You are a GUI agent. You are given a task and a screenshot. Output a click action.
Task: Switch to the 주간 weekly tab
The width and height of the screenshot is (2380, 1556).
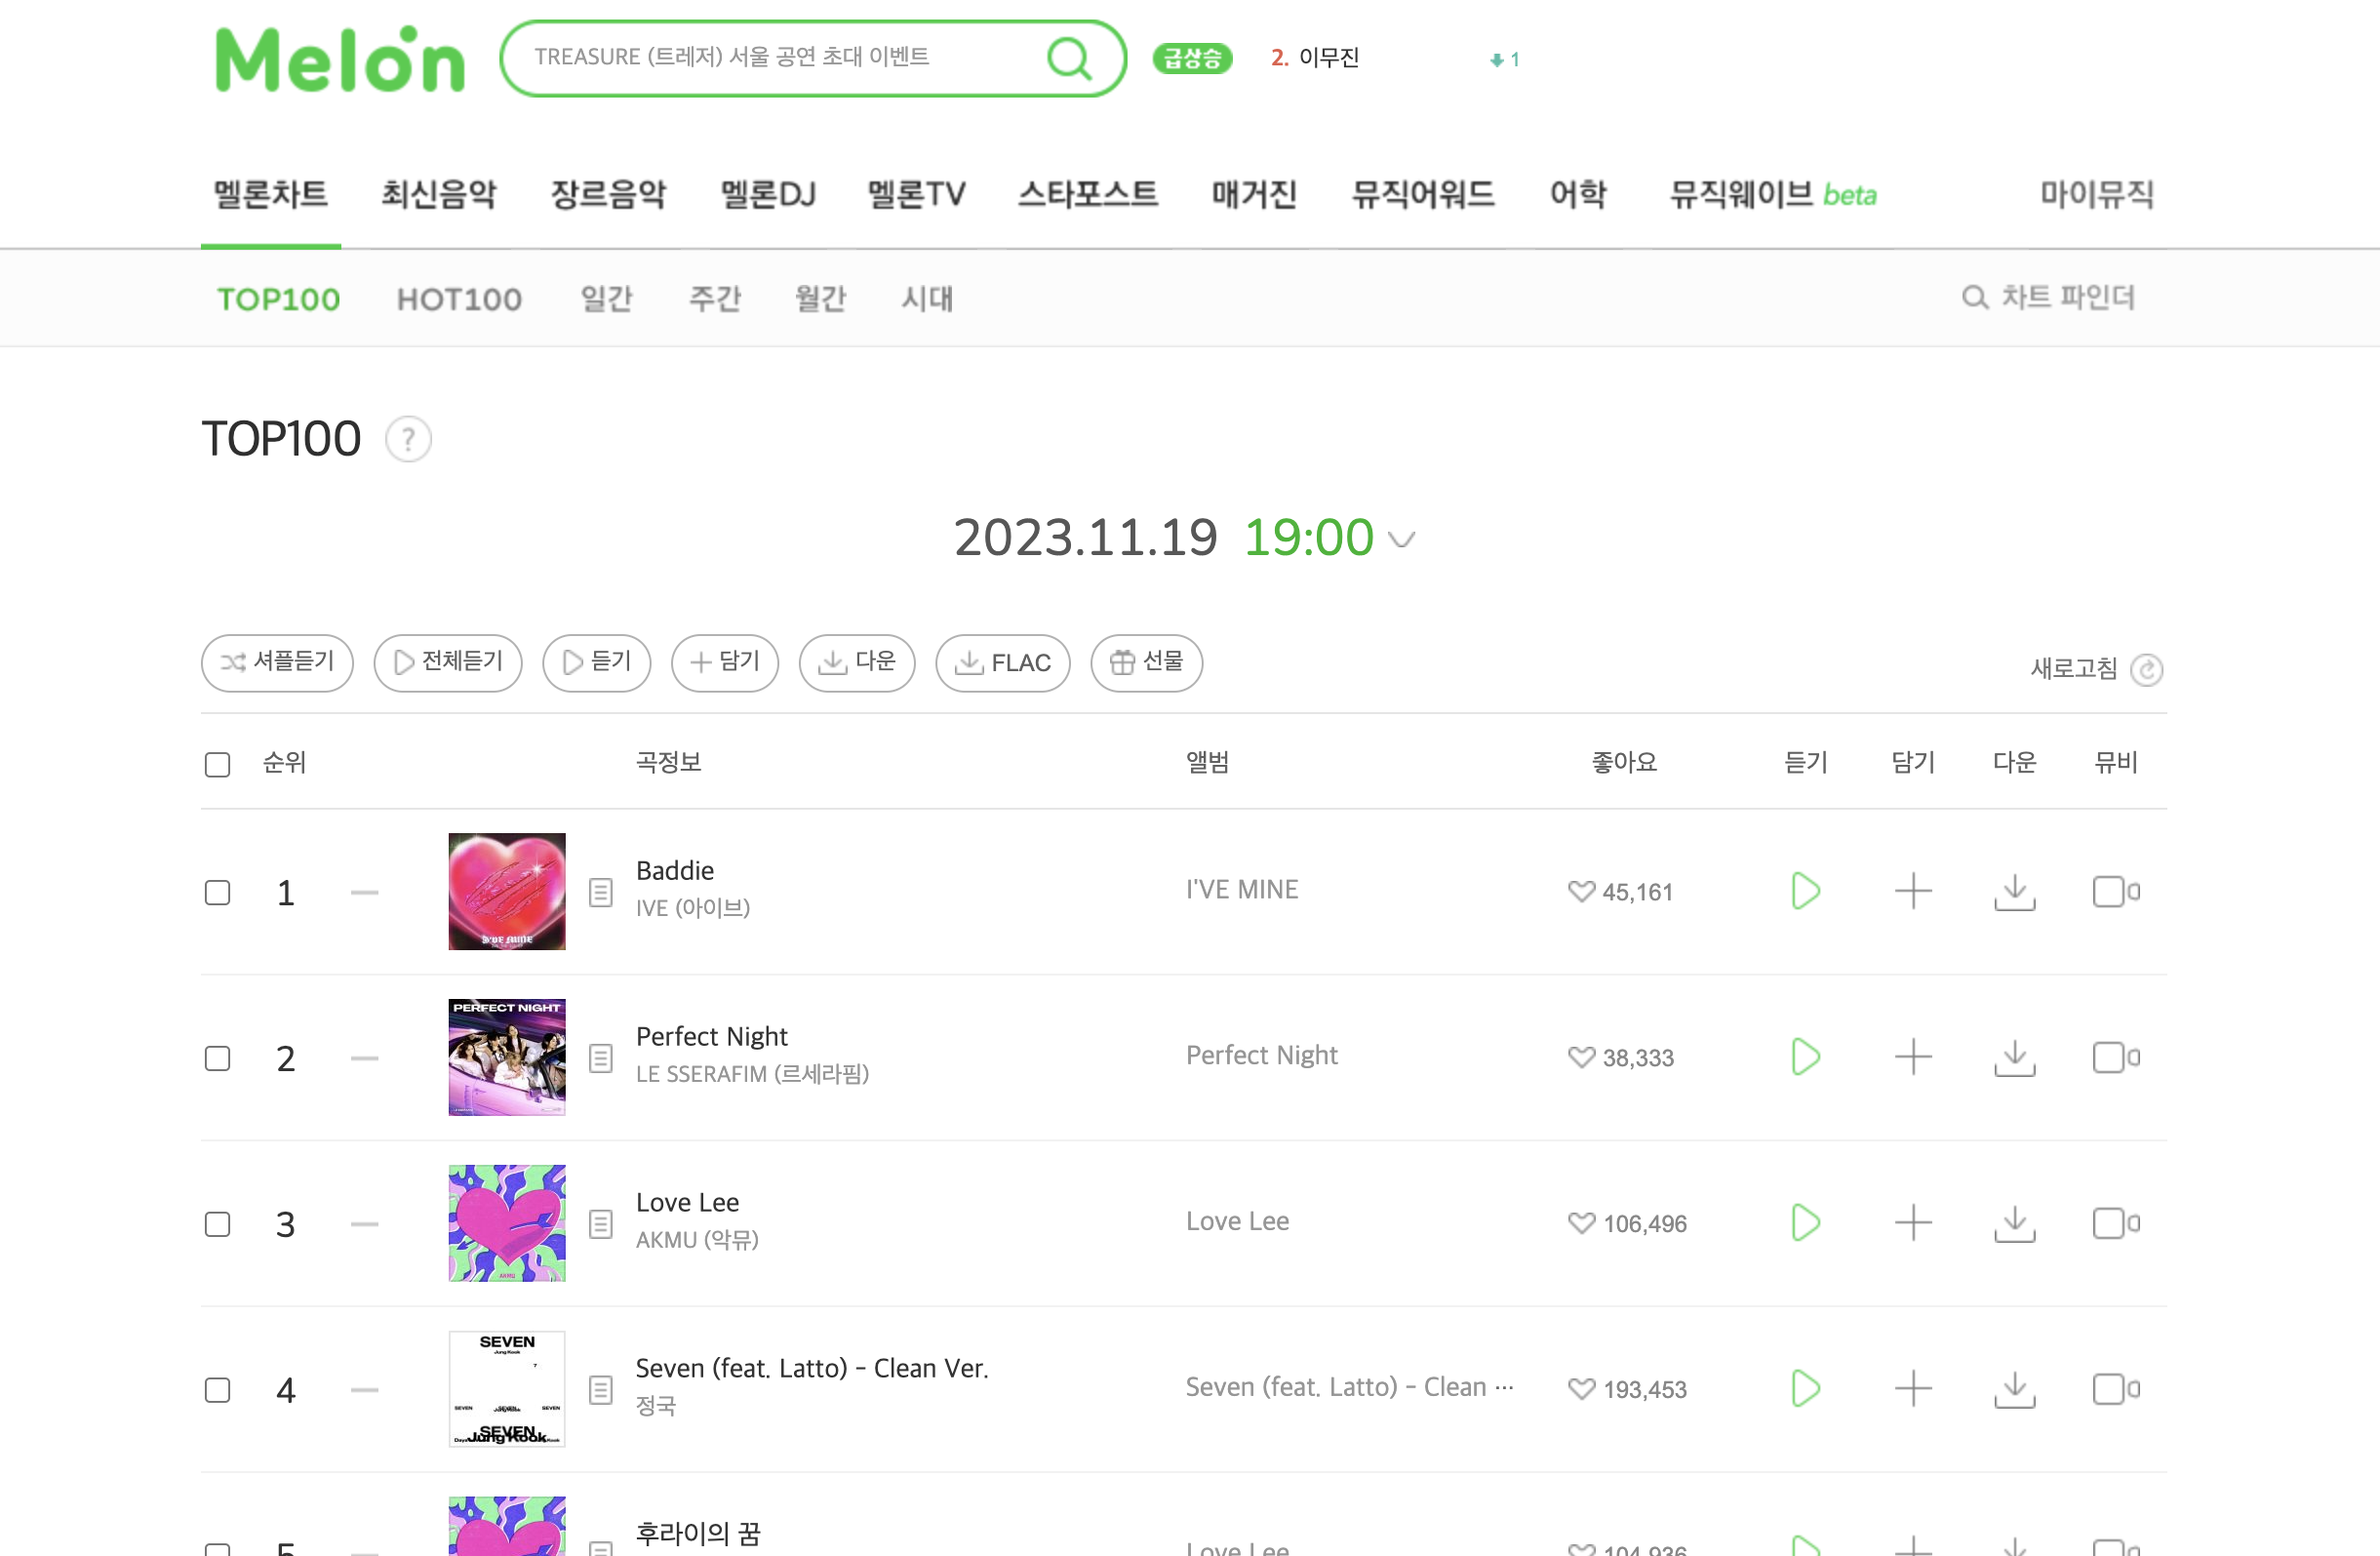pos(715,298)
